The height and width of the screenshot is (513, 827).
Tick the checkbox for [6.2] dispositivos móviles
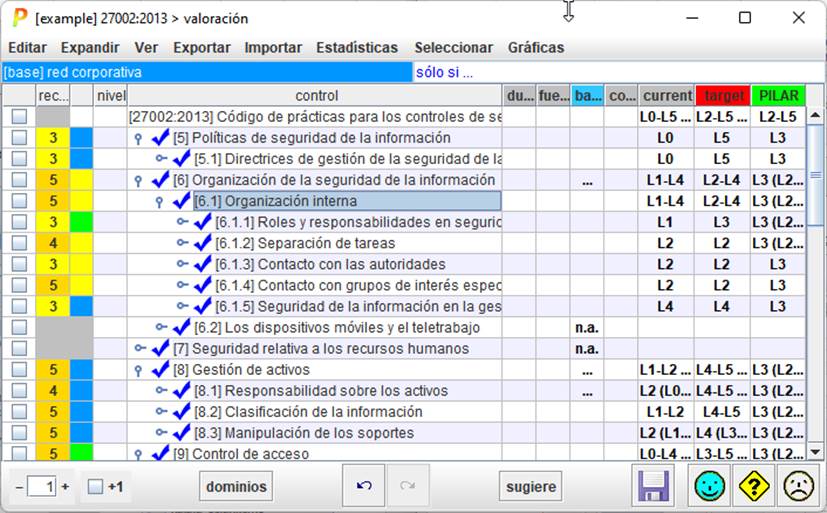click(x=20, y=327)
